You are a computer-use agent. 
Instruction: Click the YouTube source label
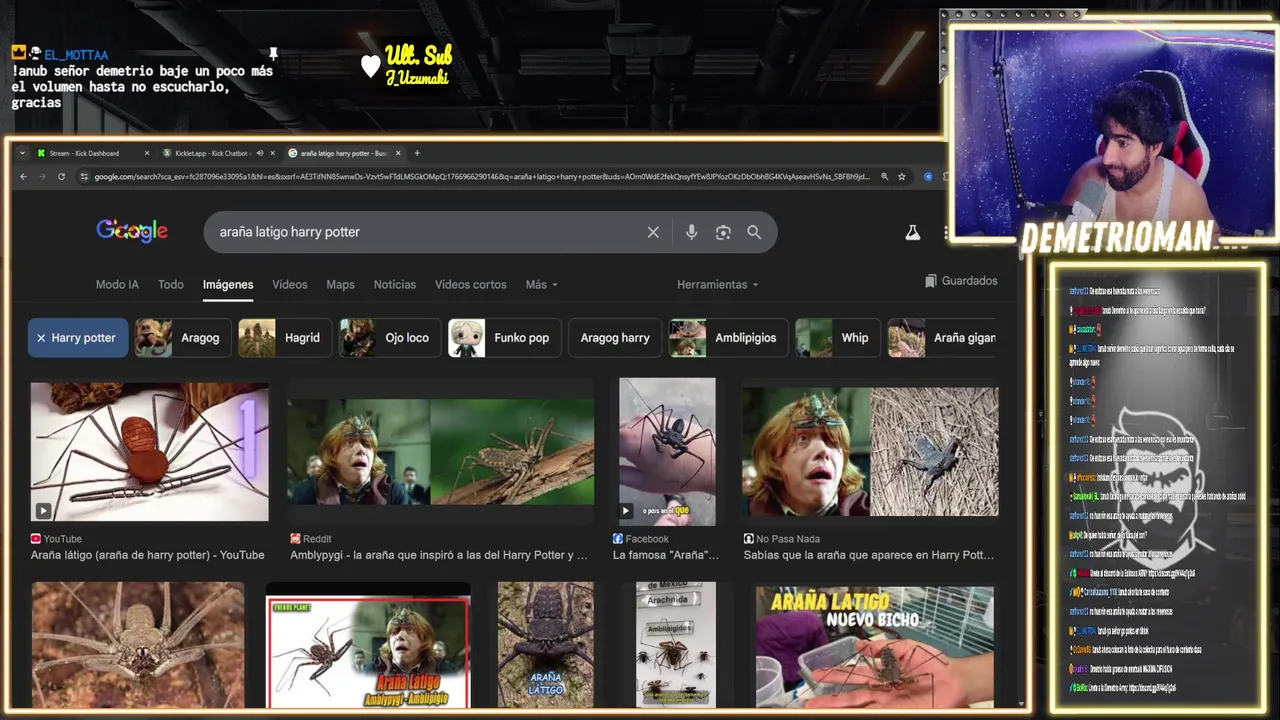(63, 539)
